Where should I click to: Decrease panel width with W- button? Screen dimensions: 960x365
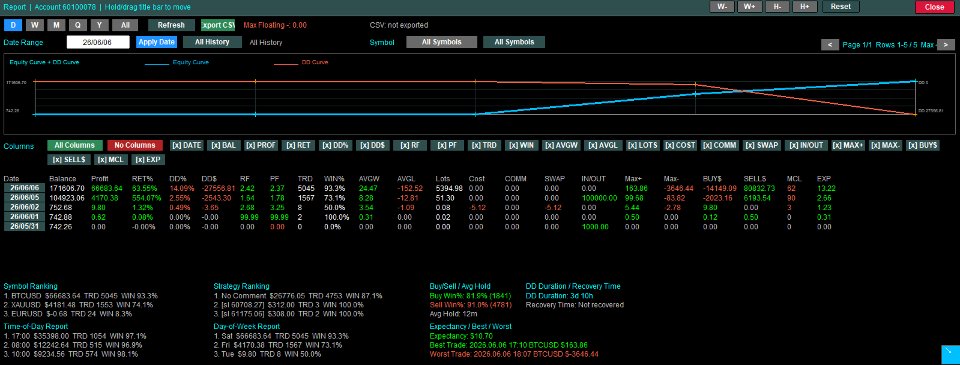pyautogui.click(x=722, y=7)
